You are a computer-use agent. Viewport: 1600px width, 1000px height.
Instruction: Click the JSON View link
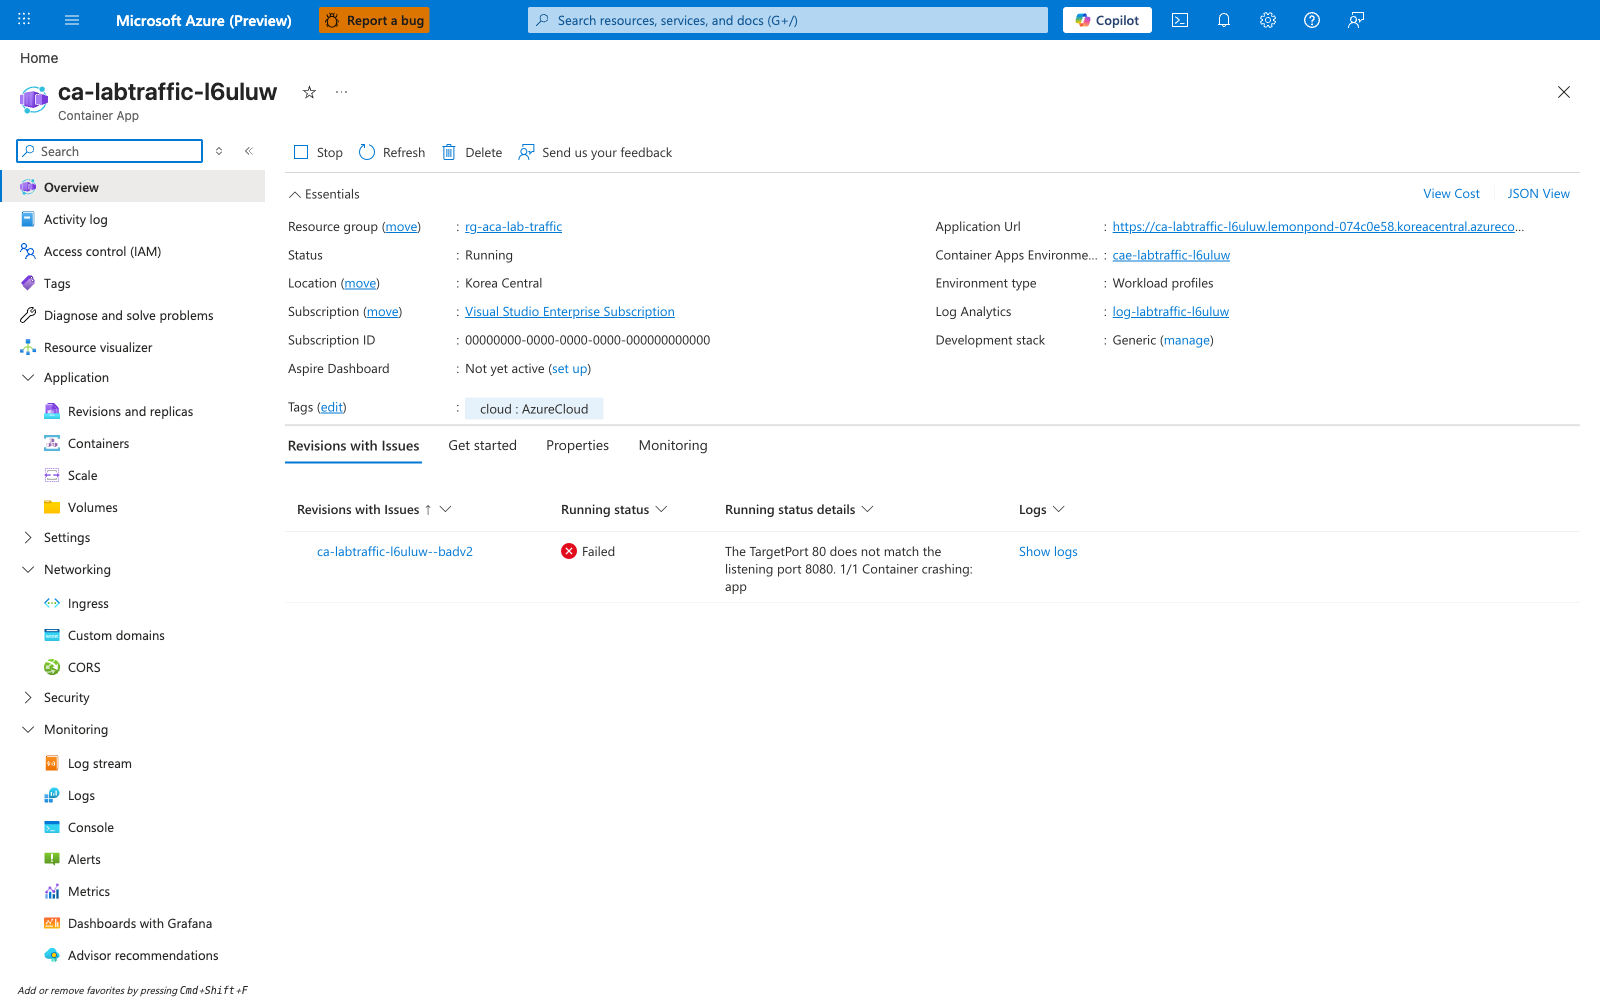pos(1538,194)
